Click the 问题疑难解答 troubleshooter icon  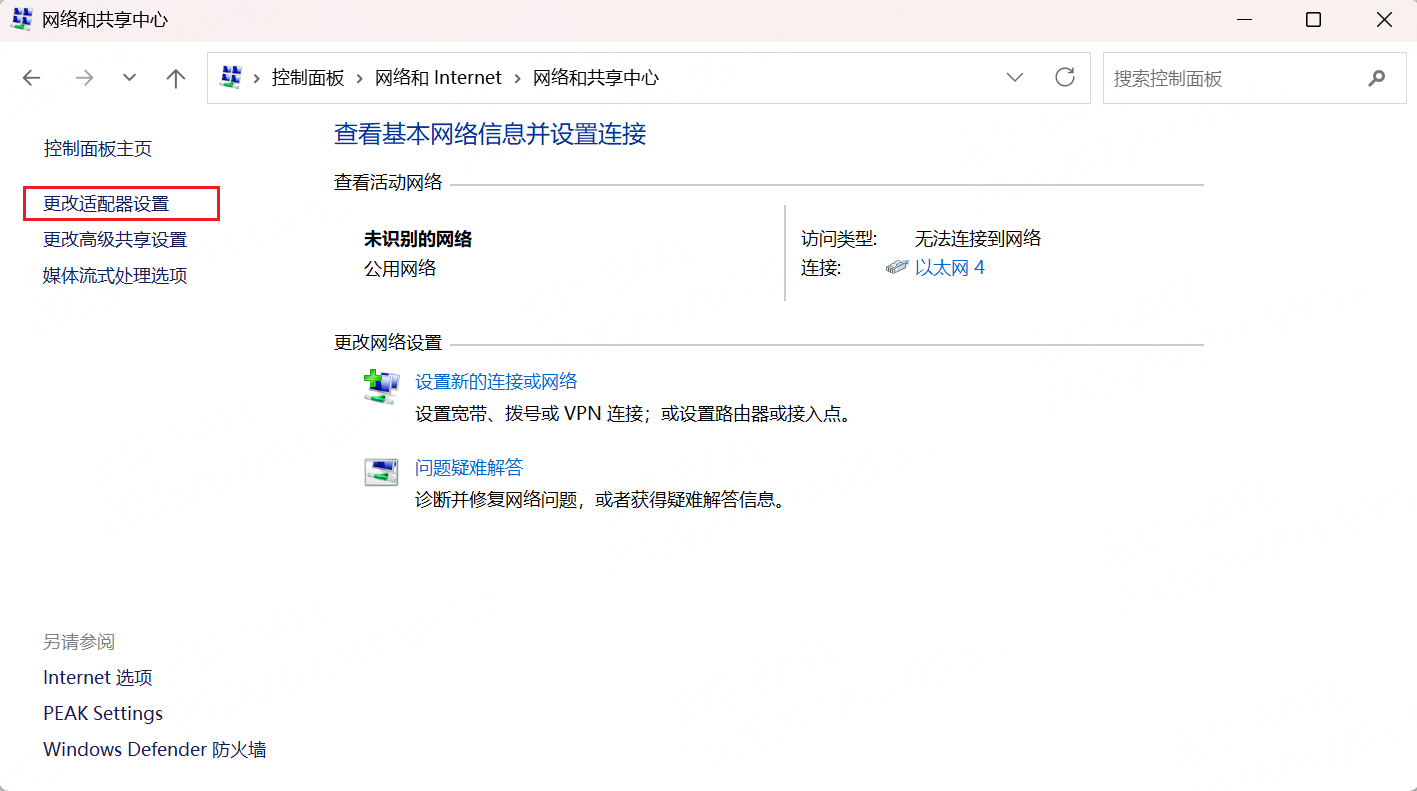381,472
